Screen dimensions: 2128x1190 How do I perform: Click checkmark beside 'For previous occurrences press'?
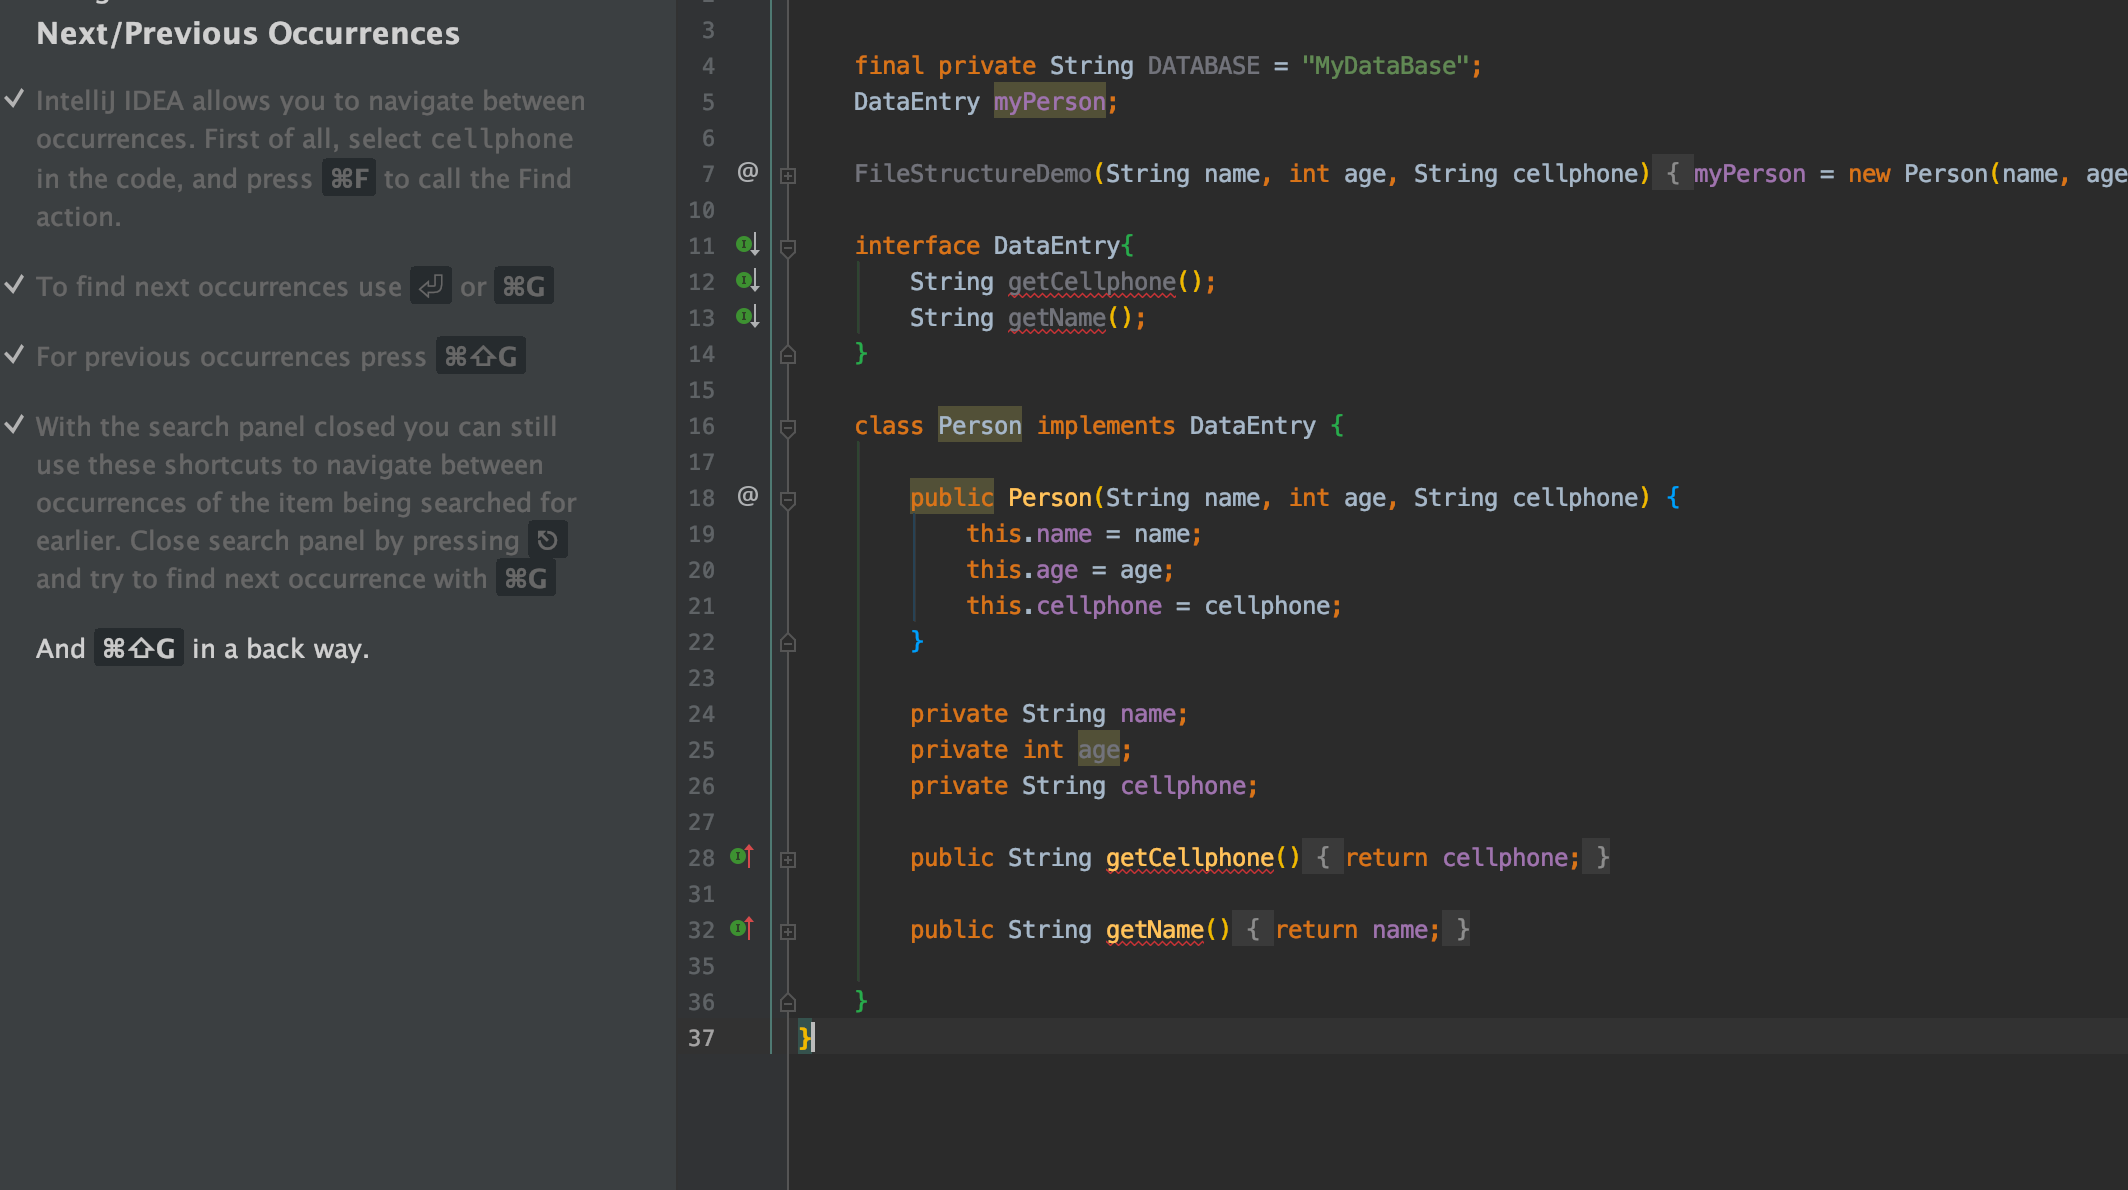[x=15, y=355]
